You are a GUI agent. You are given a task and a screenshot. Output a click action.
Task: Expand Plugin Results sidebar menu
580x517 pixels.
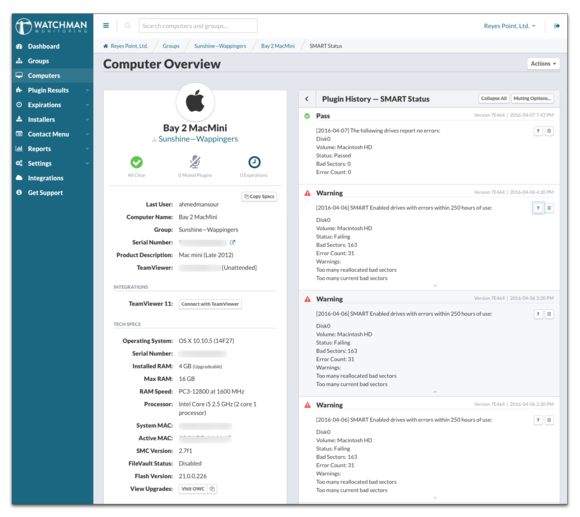coord(52,90)
